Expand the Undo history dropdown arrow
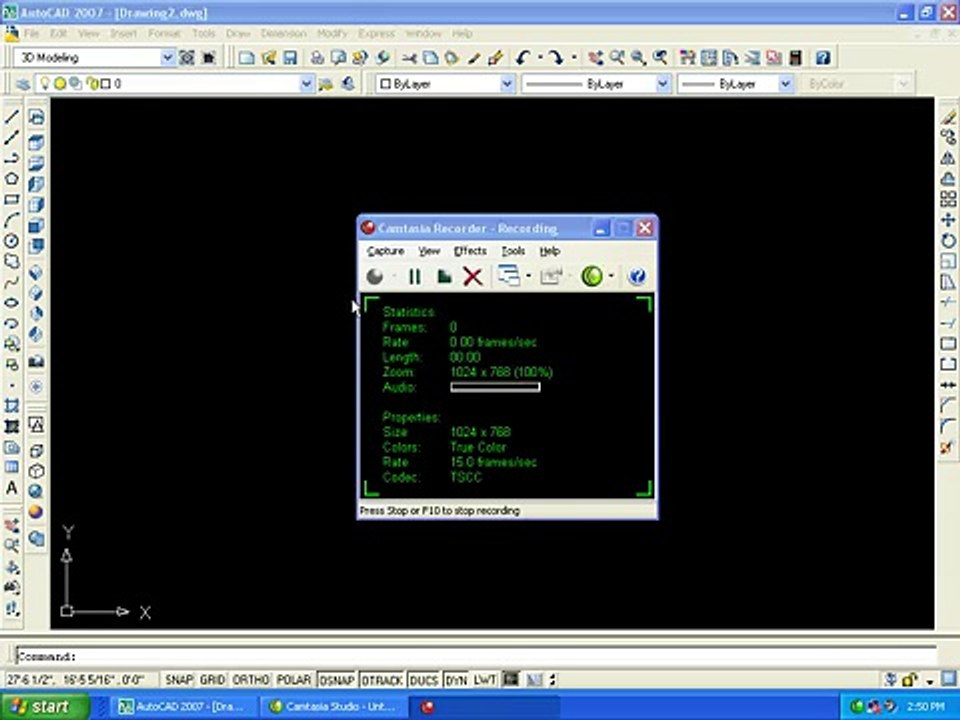Screen dimensions: 960x720 (540, 58)
